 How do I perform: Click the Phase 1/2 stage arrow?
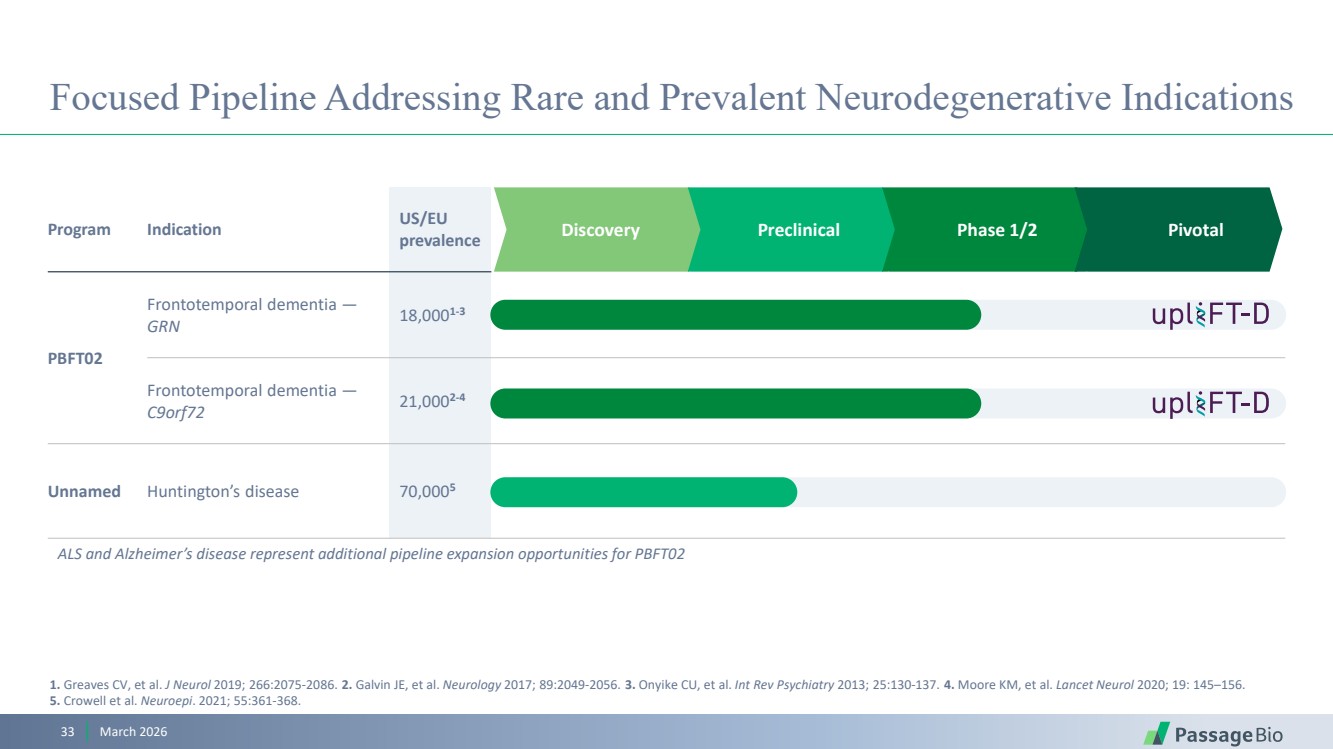coord(996,230)
